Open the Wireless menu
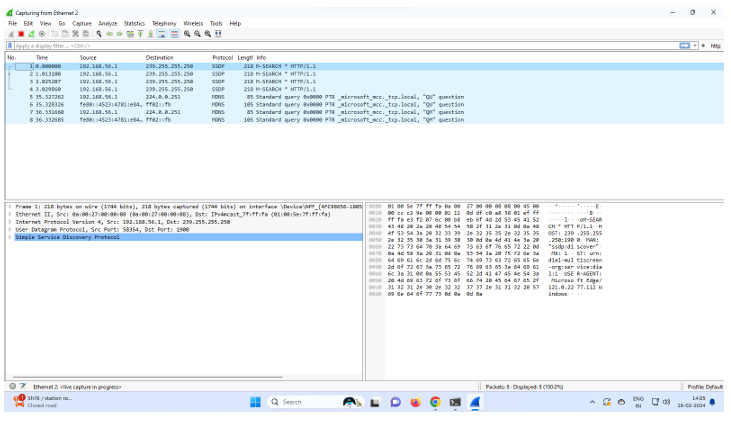Screen dimensions: 731x421 tap(193, 23)
